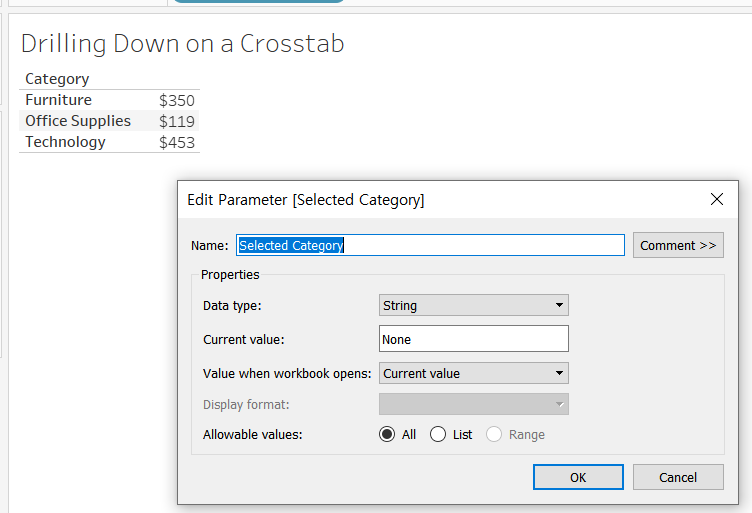Expand the Comment >> section
The height and width of the screenshot is (513, 752).
tap(678, 245)
